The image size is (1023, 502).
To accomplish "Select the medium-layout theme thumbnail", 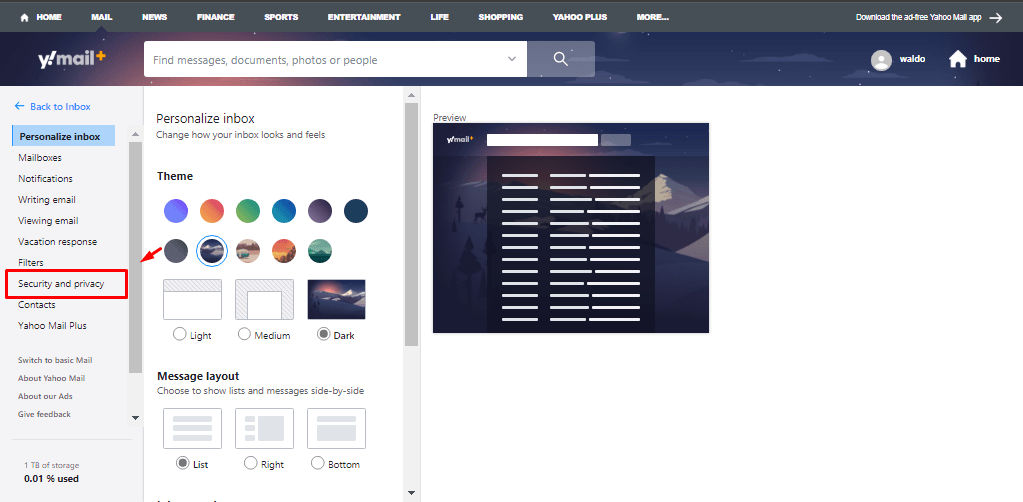I will pos(264,300).
